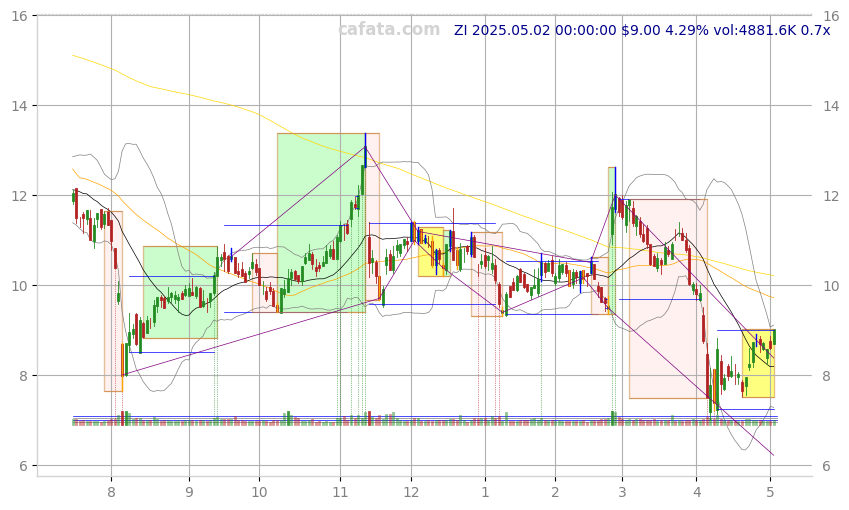Click the left y-axis label 16
Viewport: 849px width, 510px height.
click(x=19, y=16)
